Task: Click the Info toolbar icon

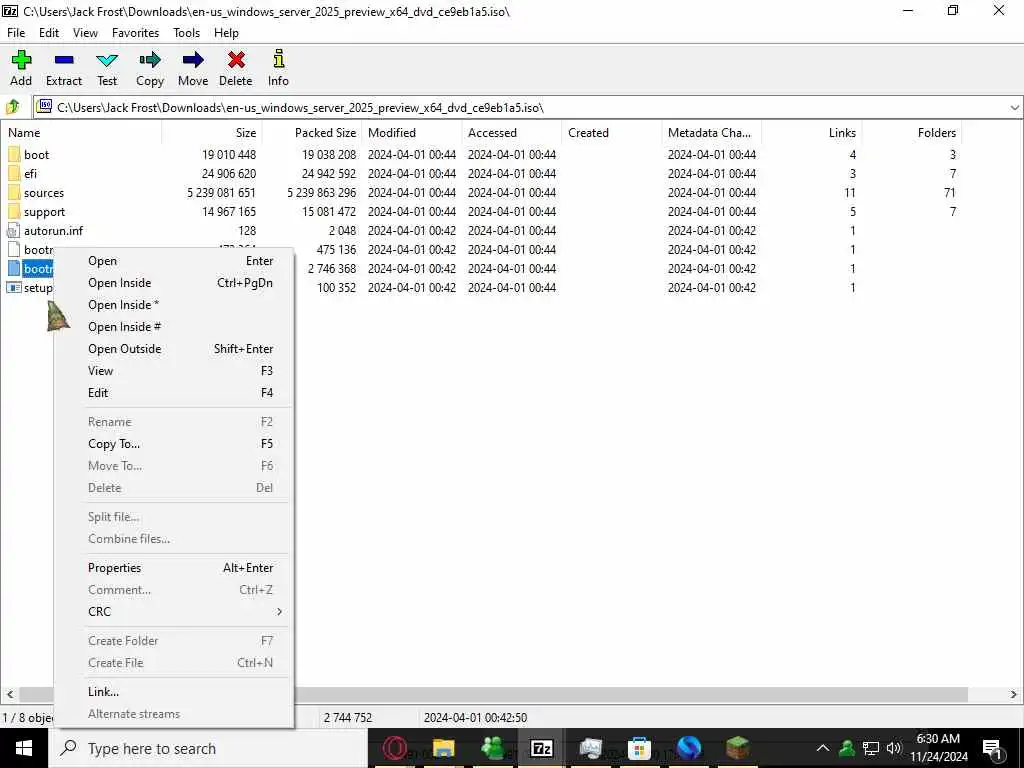Action: (278, 59)
